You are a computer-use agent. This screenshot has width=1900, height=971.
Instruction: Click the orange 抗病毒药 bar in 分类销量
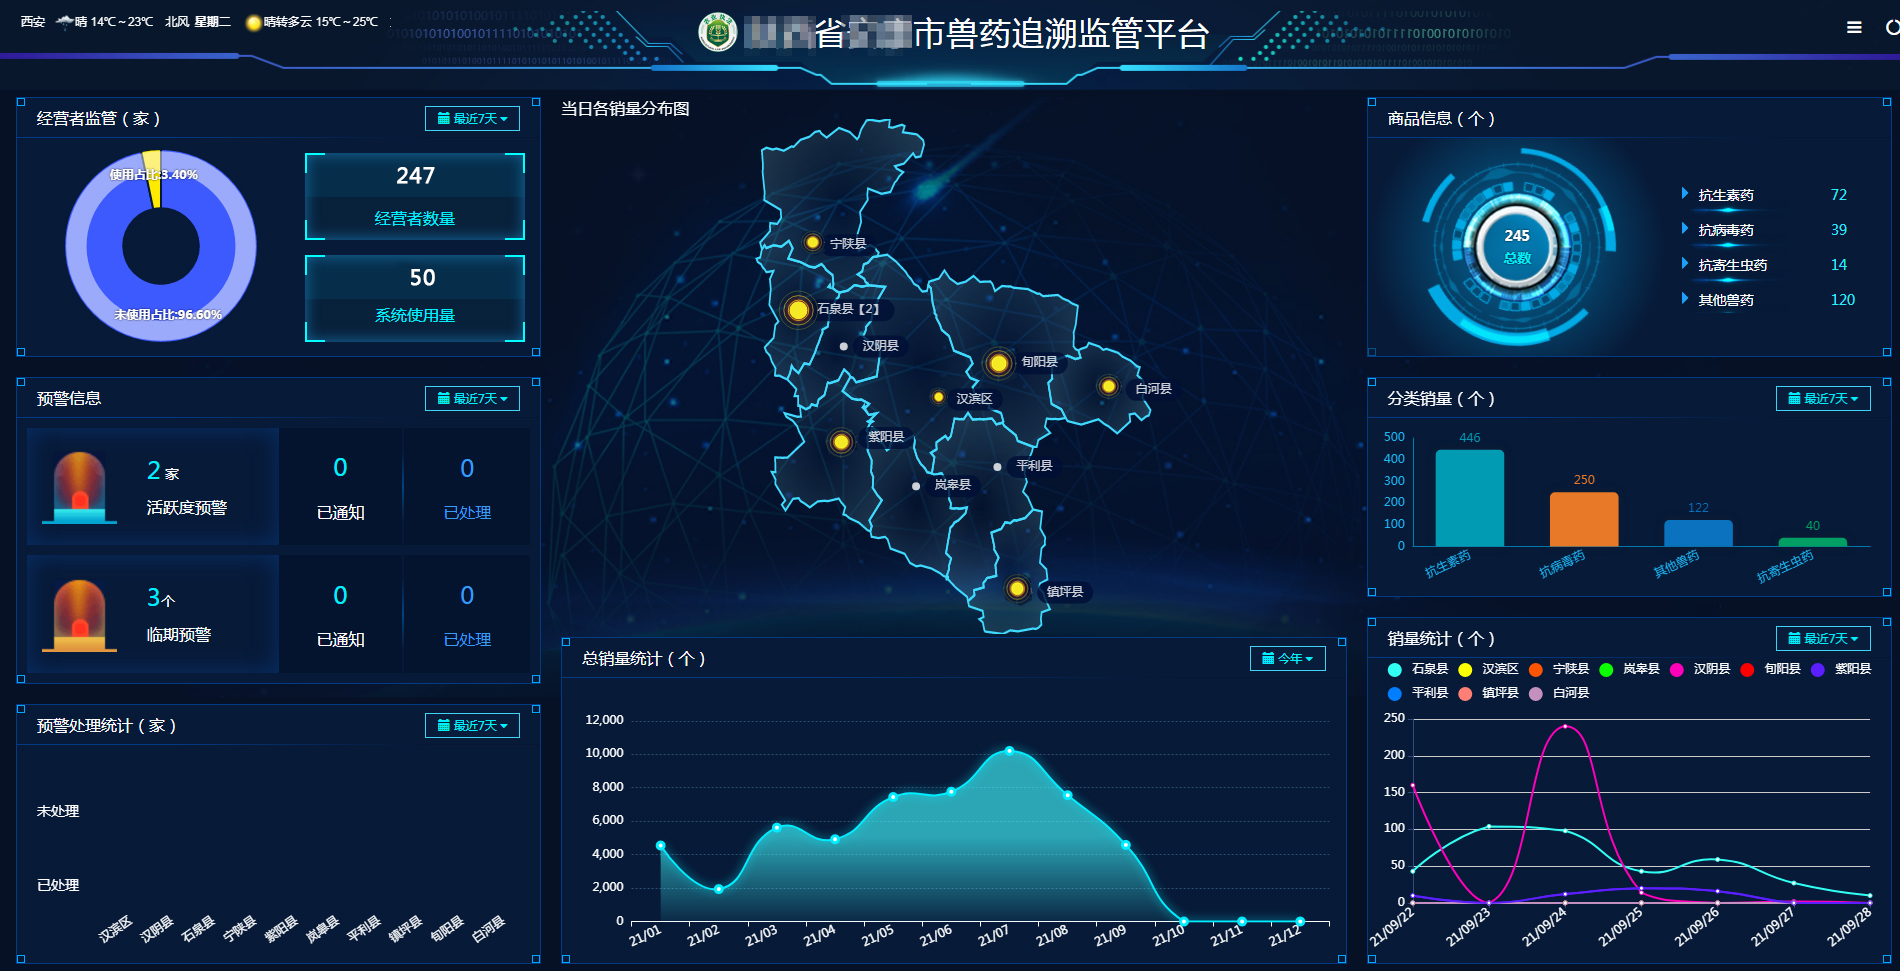tap(1583, 519)
